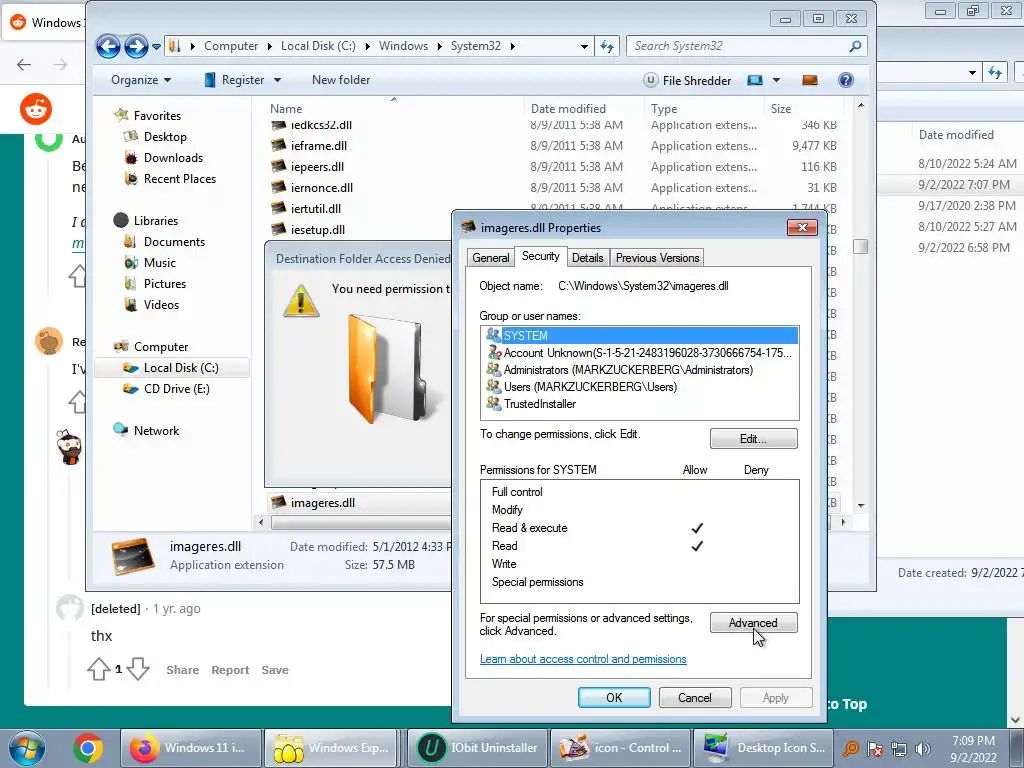Viewport: 1024px width, 768px height.
Task: Click the Register toolbar button
Action: tap(234, 80)
